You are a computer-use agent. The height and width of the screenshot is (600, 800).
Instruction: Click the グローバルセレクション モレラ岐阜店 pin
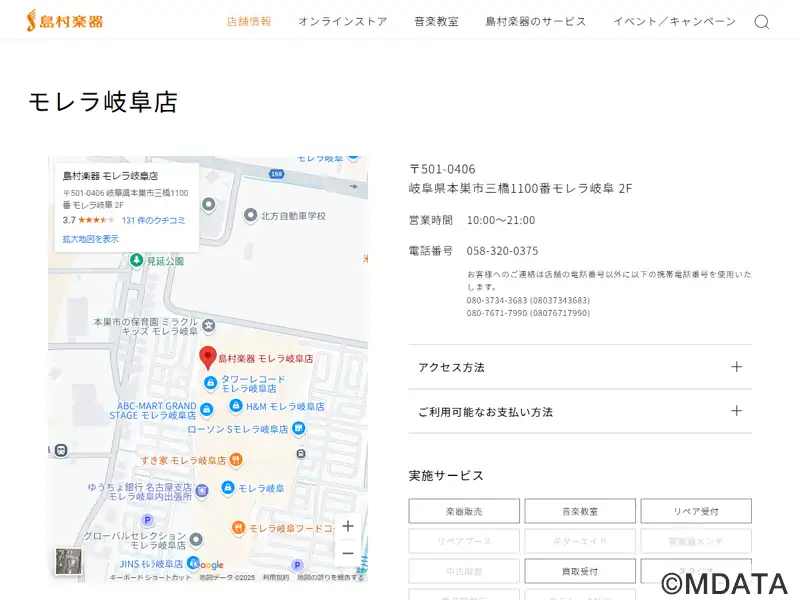[196, 539]
